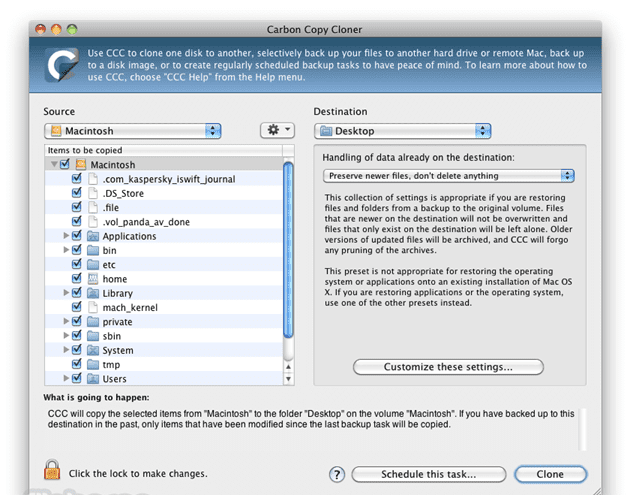Click the Macintosh disk icon in tree

coord(81,164)
